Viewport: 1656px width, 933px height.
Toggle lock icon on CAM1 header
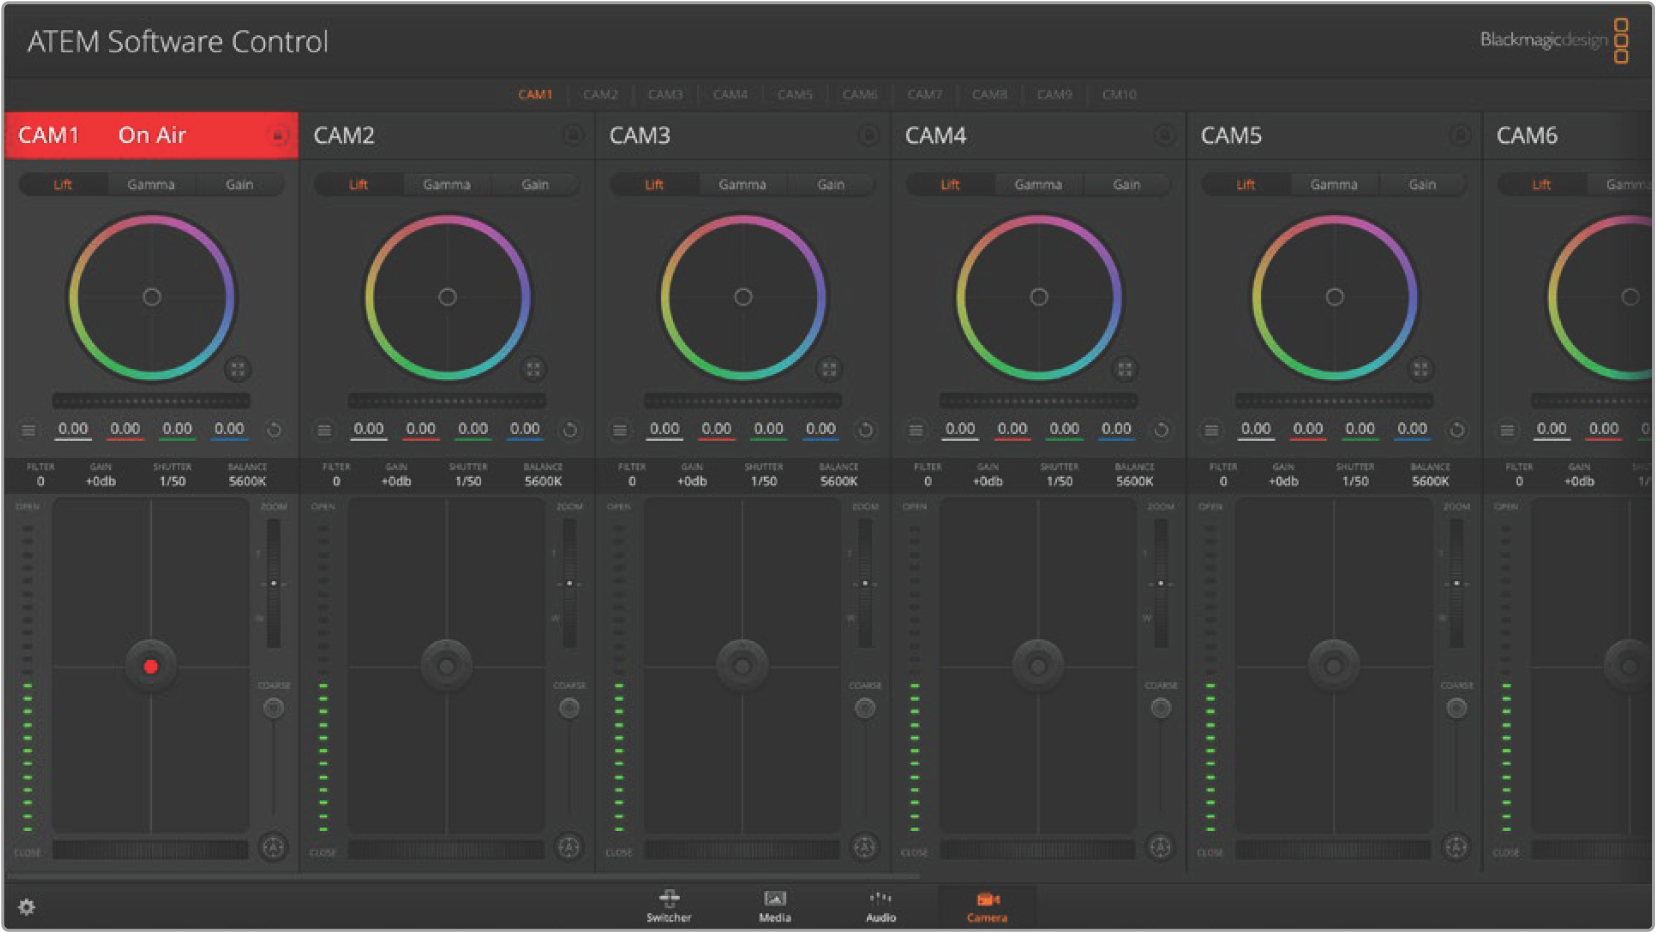coord(278,135)
